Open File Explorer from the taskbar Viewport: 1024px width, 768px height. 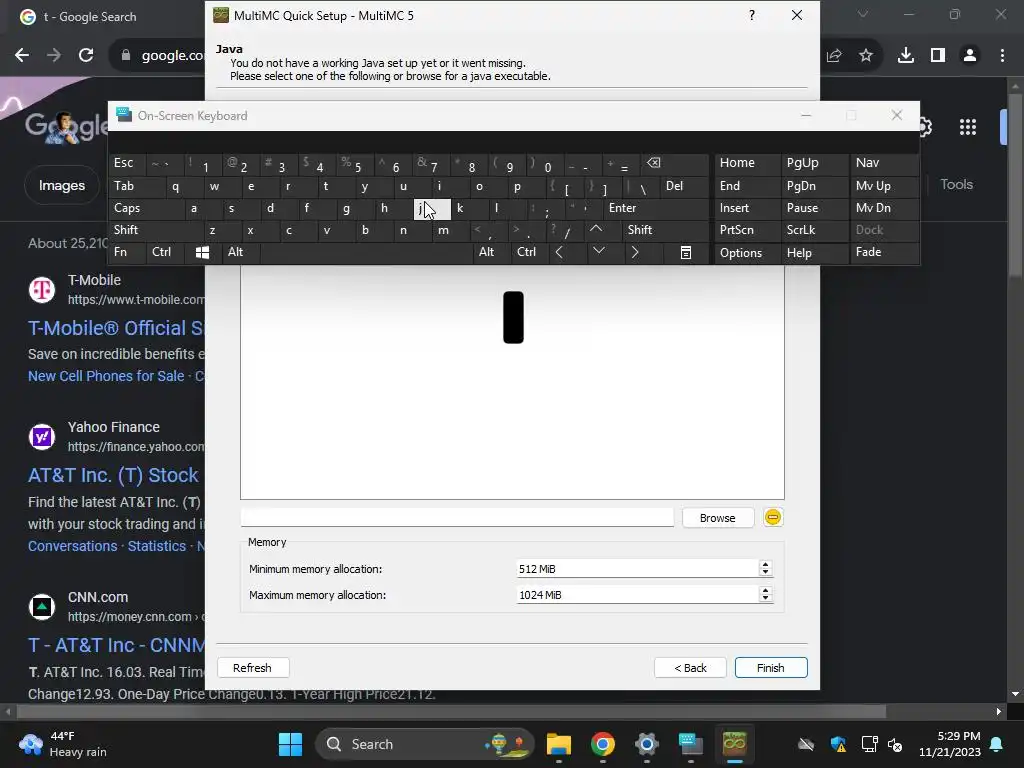pyautogui.click(x=559, y=744)
